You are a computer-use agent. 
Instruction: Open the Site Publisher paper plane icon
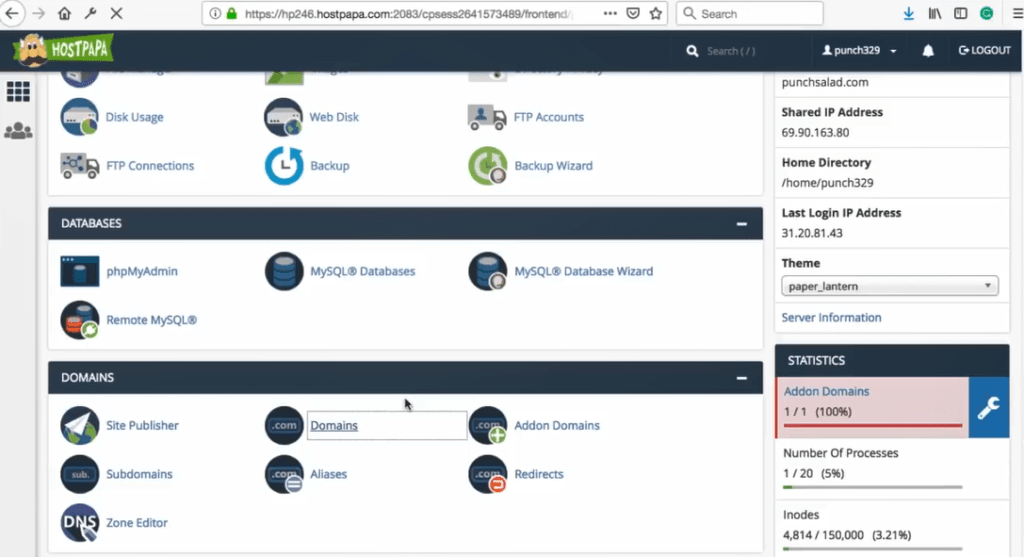point(79,425)
